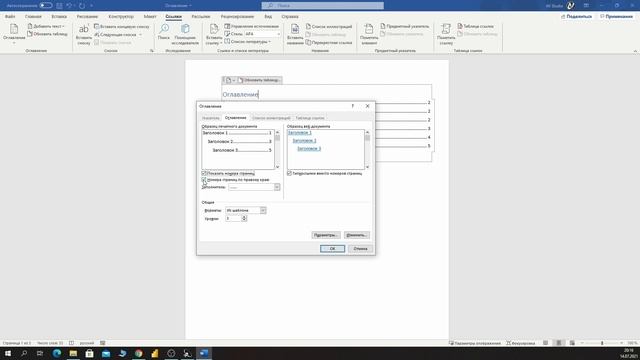The width and height of the screenshot is (640, 360).
Task: Open the Edge browser from the taskbar
Action: tap(57, 353)
